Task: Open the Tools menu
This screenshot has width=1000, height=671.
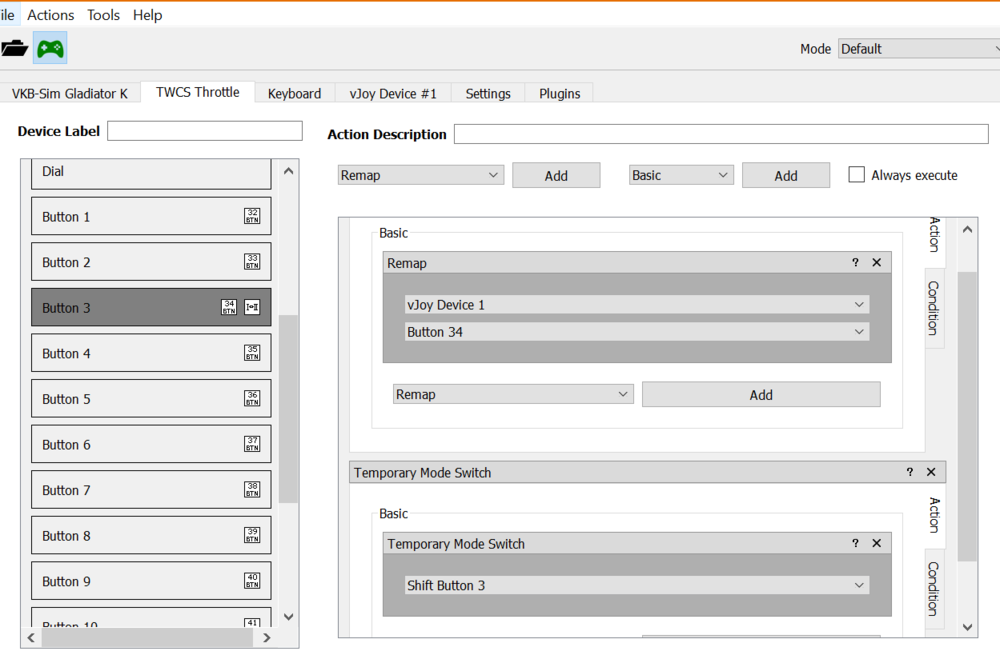Action: point(103,15)
